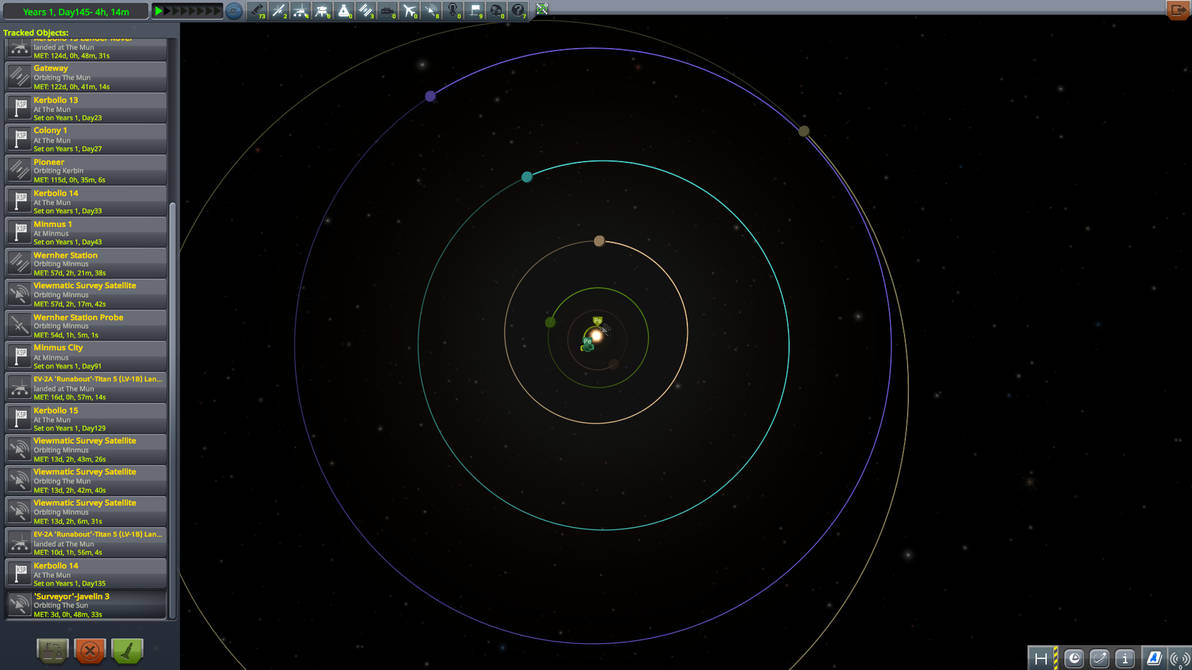Click the green time warp play arrow
1192x670 pixels.
click(x=159, y=11)
